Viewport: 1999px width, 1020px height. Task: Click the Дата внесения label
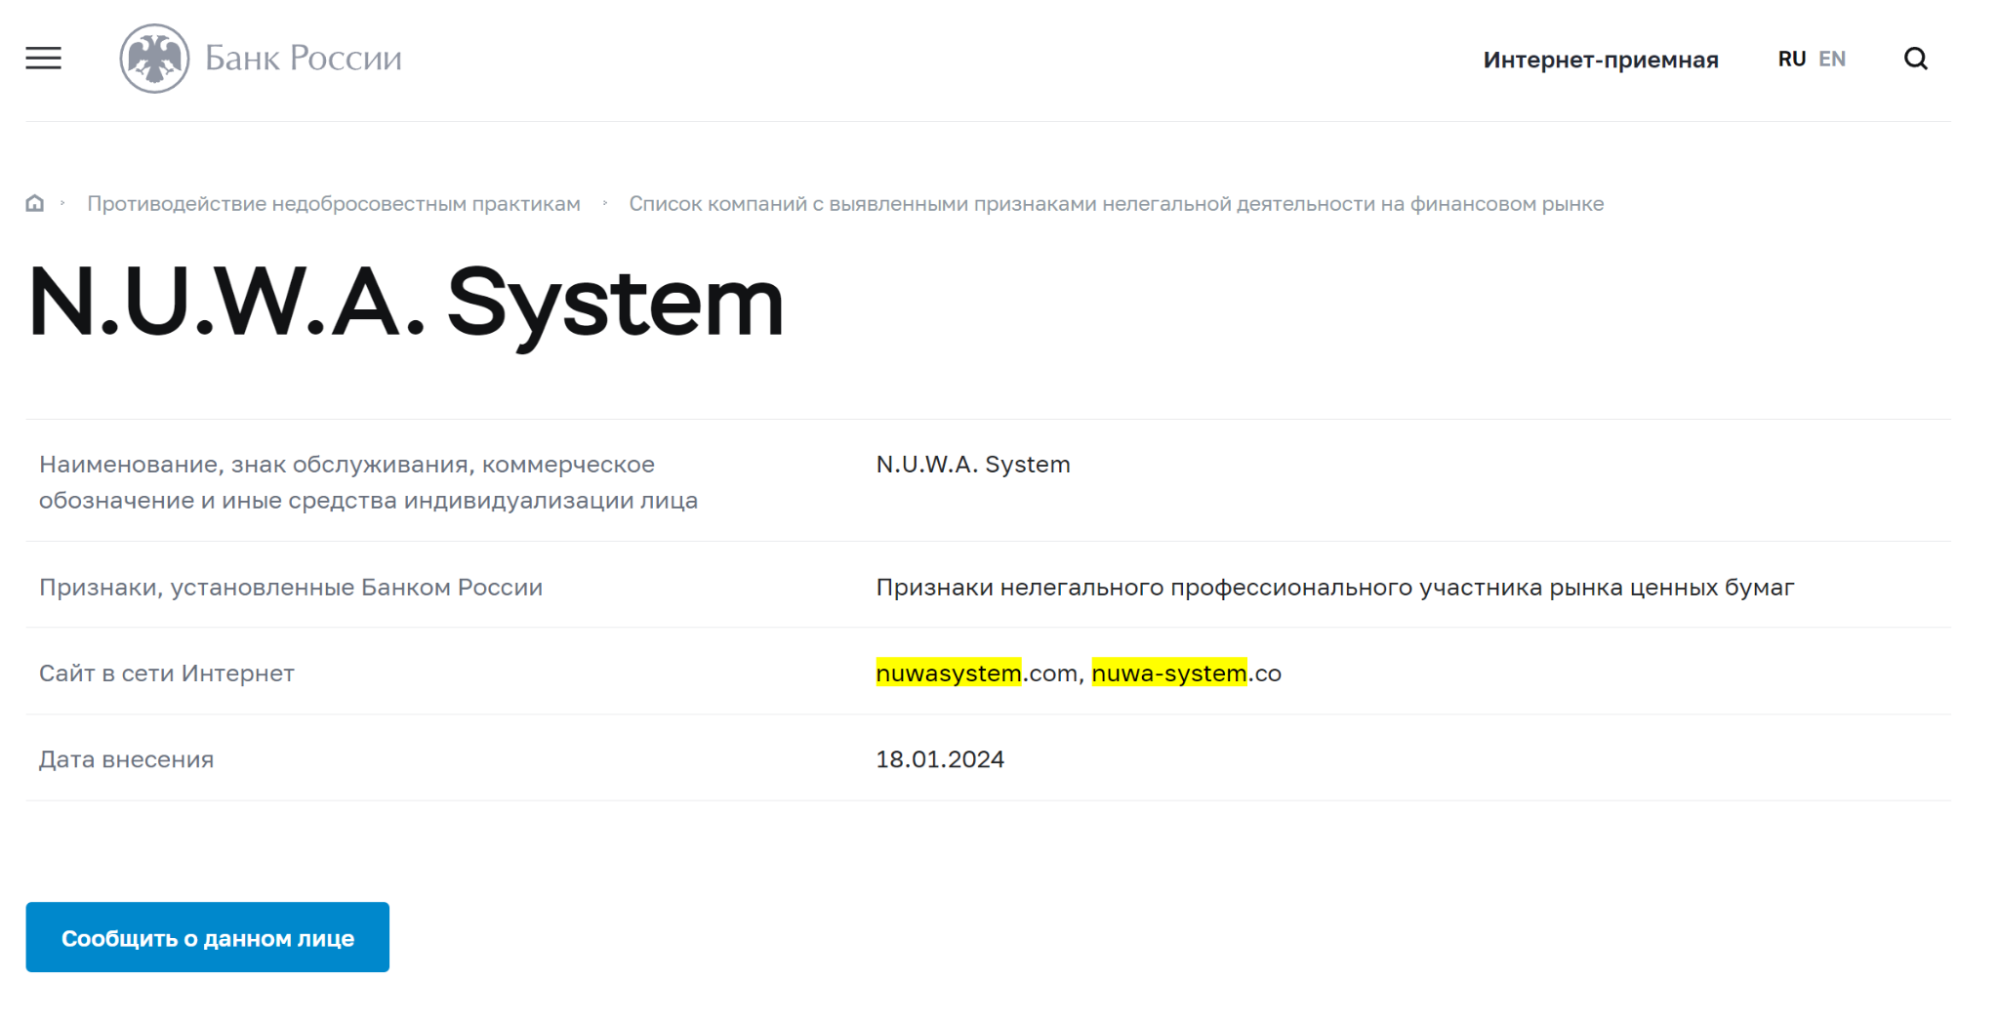pyautogui.click(x=126, y=759)
